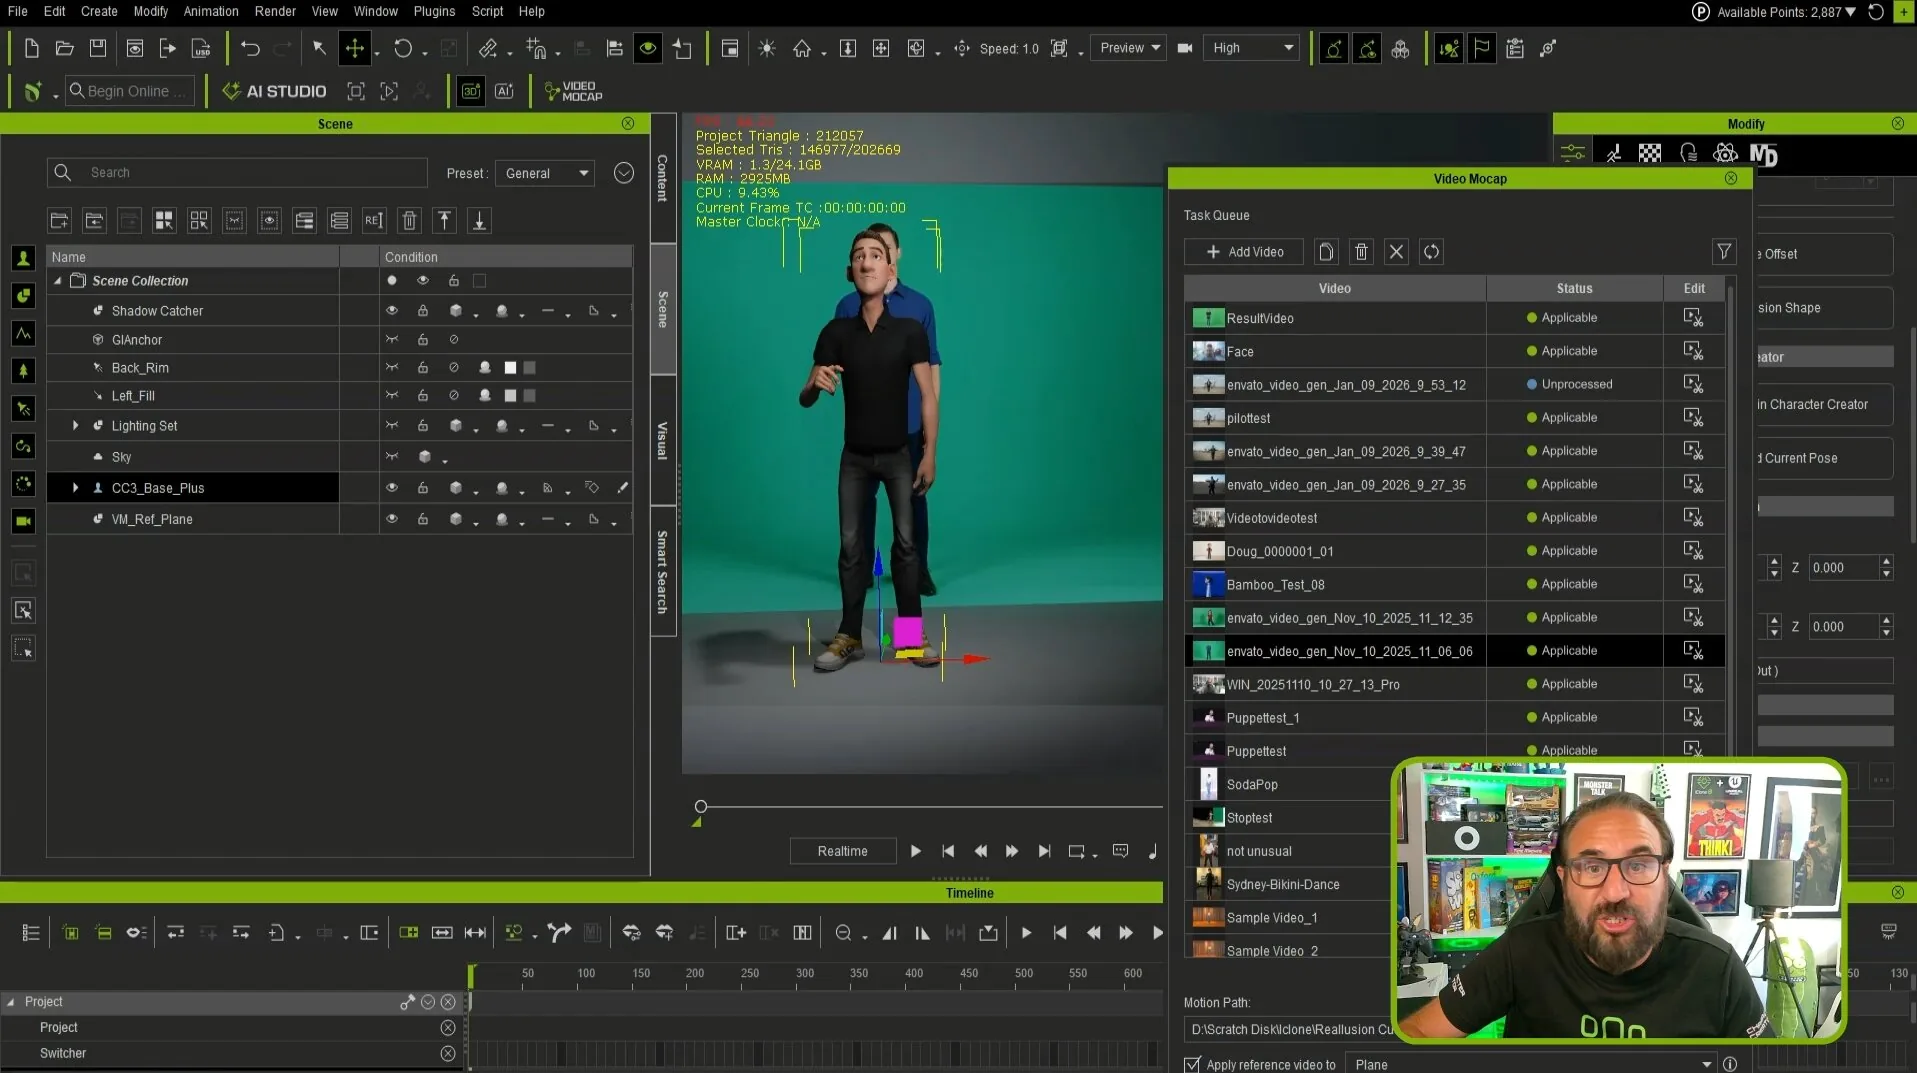
Task: Open the Plane reference target dropdown
Action: pos(1531,1064)
